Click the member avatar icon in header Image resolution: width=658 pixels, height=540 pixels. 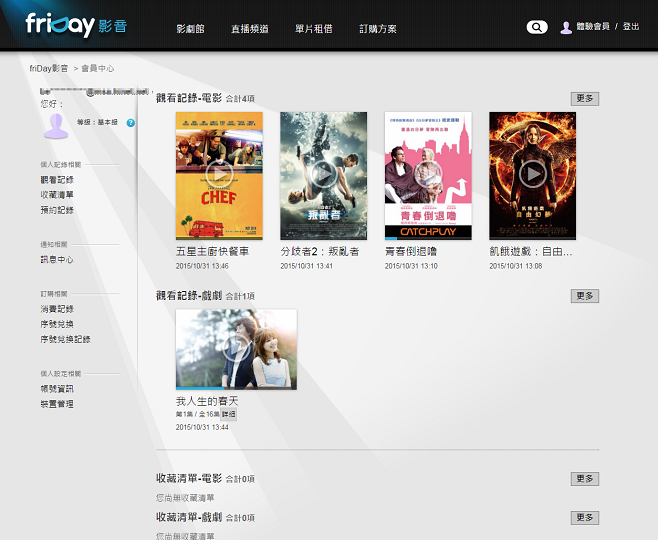pyautogui.click(x=566, y=28)
